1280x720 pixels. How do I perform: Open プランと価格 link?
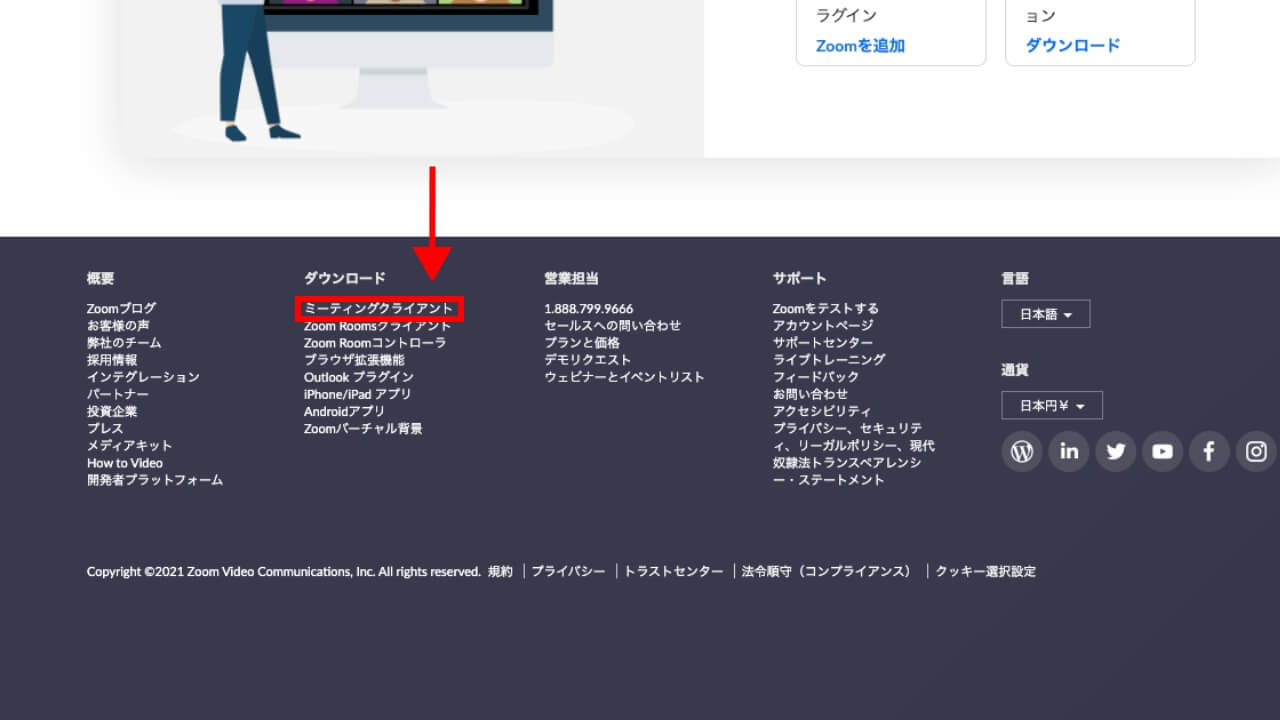coord(582,343)
